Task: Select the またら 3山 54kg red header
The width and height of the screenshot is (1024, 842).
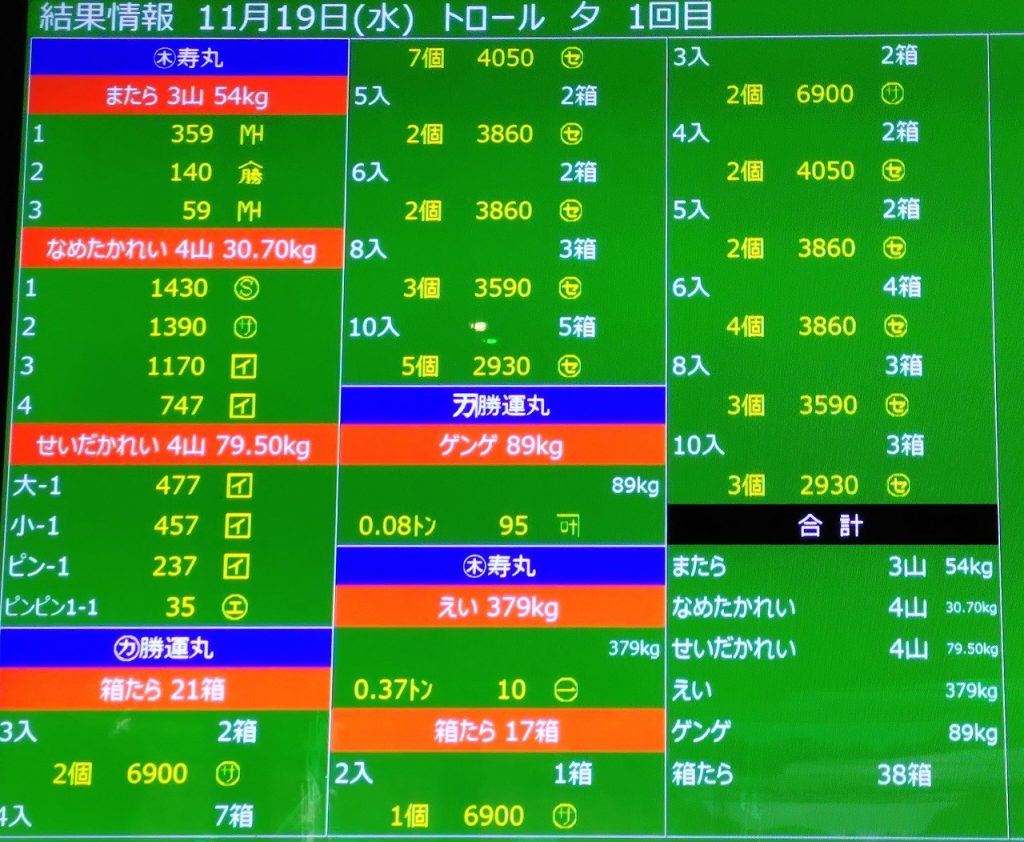Action: point(186,97)
